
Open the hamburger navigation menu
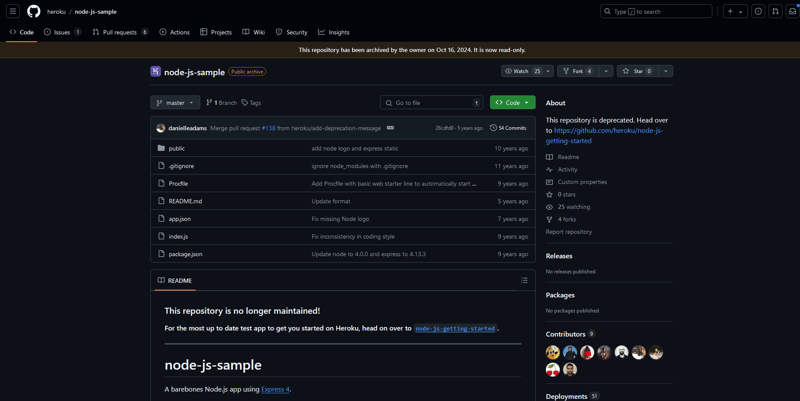click(x=13, y=12)
